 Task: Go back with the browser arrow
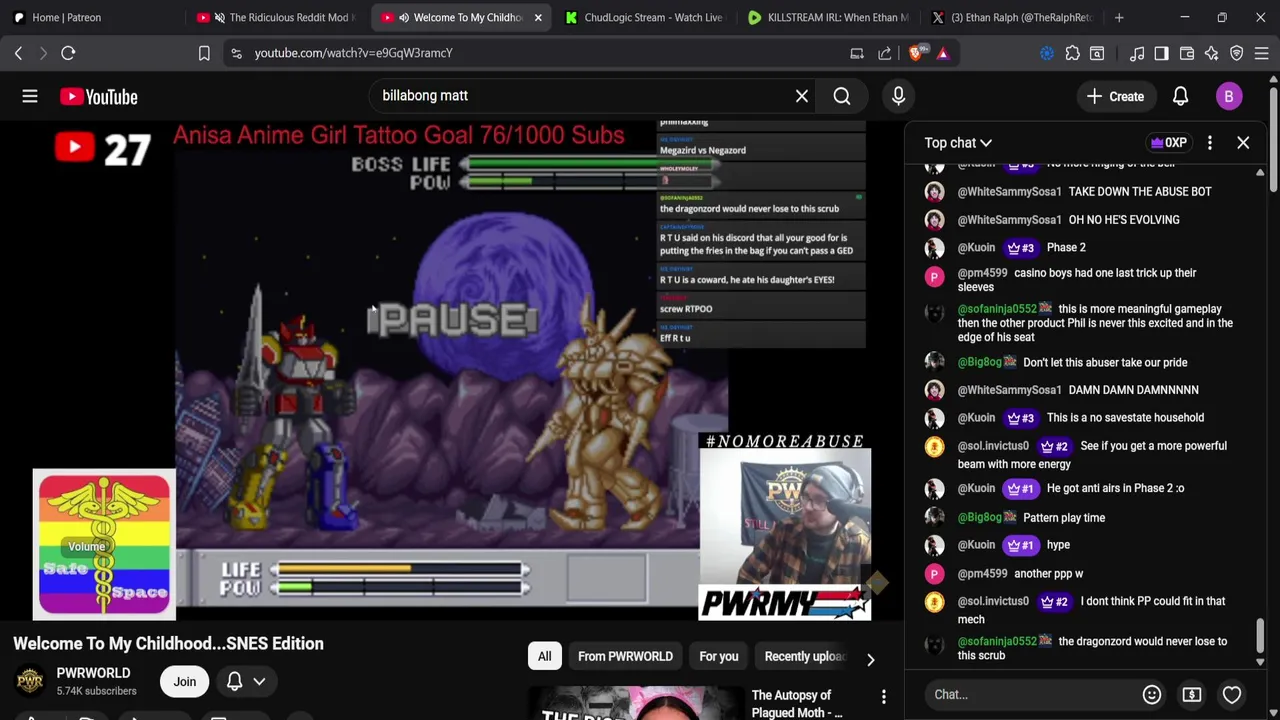[18, 53]
